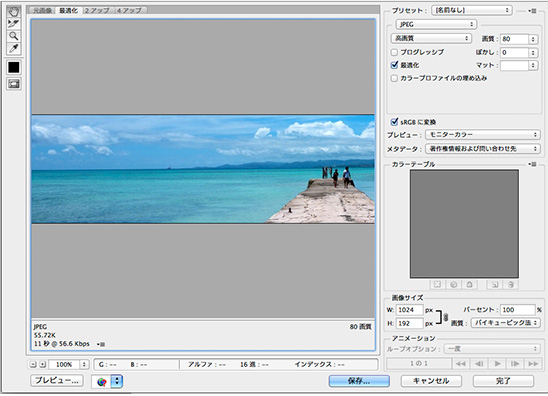
Task: Click the ぼかし value field
Action: click(x=514, y=52)
